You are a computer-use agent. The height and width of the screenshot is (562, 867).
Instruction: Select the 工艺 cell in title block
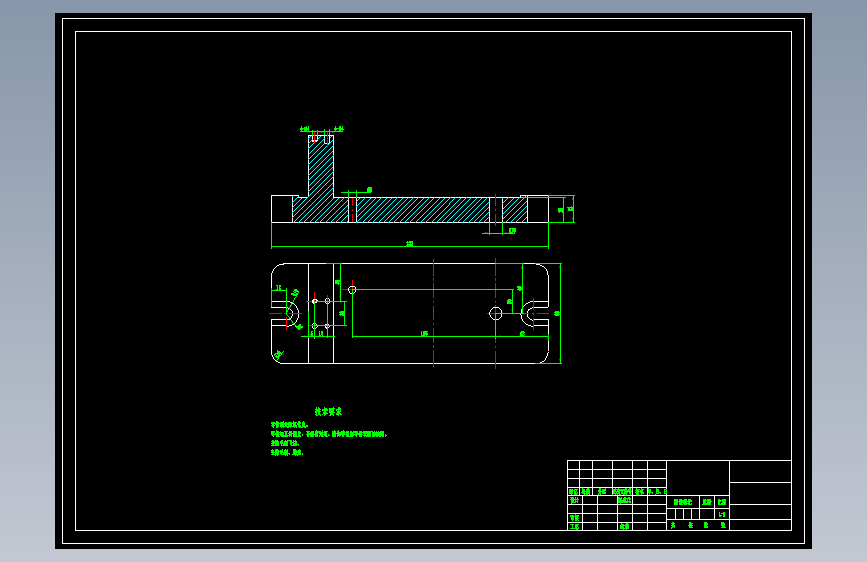[574, 527]
